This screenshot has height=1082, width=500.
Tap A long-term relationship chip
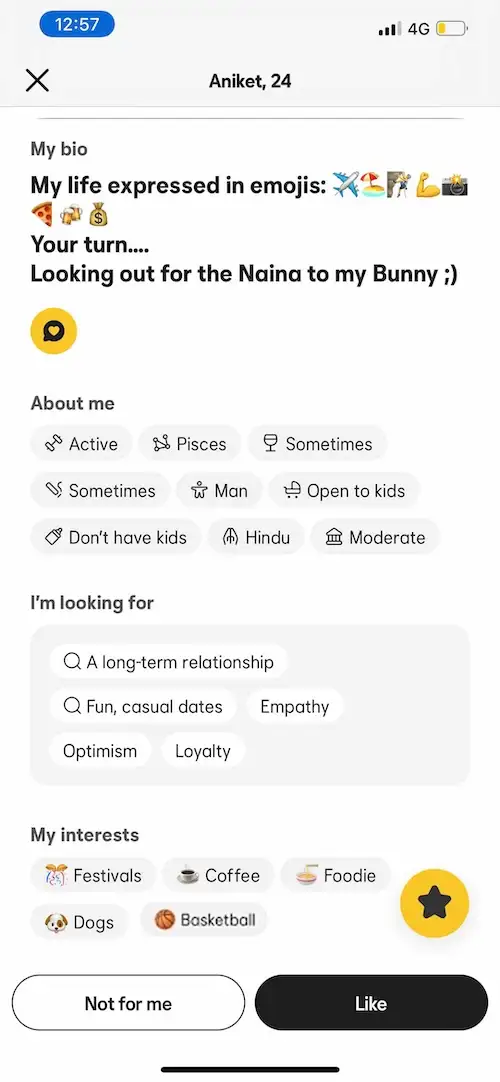point(168,662)
